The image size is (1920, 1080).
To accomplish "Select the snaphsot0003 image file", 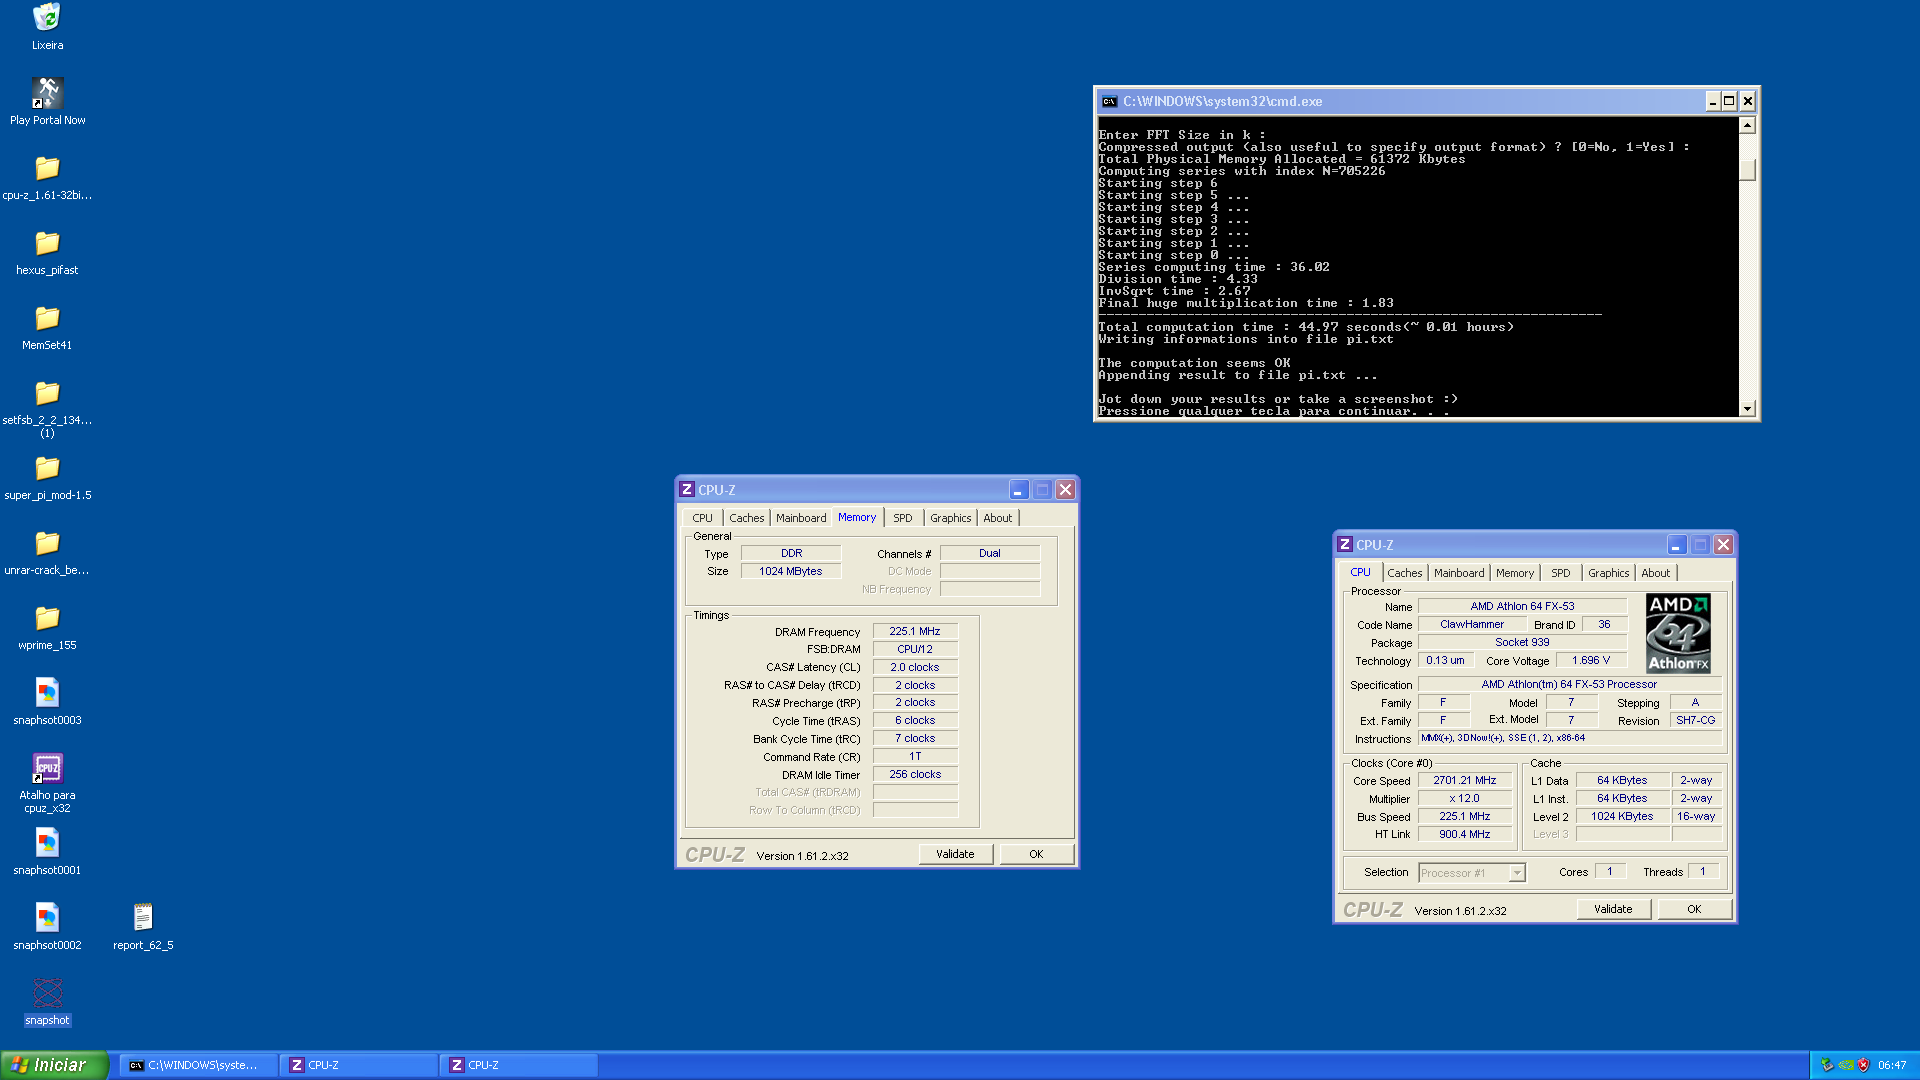I will click(47, 693).
